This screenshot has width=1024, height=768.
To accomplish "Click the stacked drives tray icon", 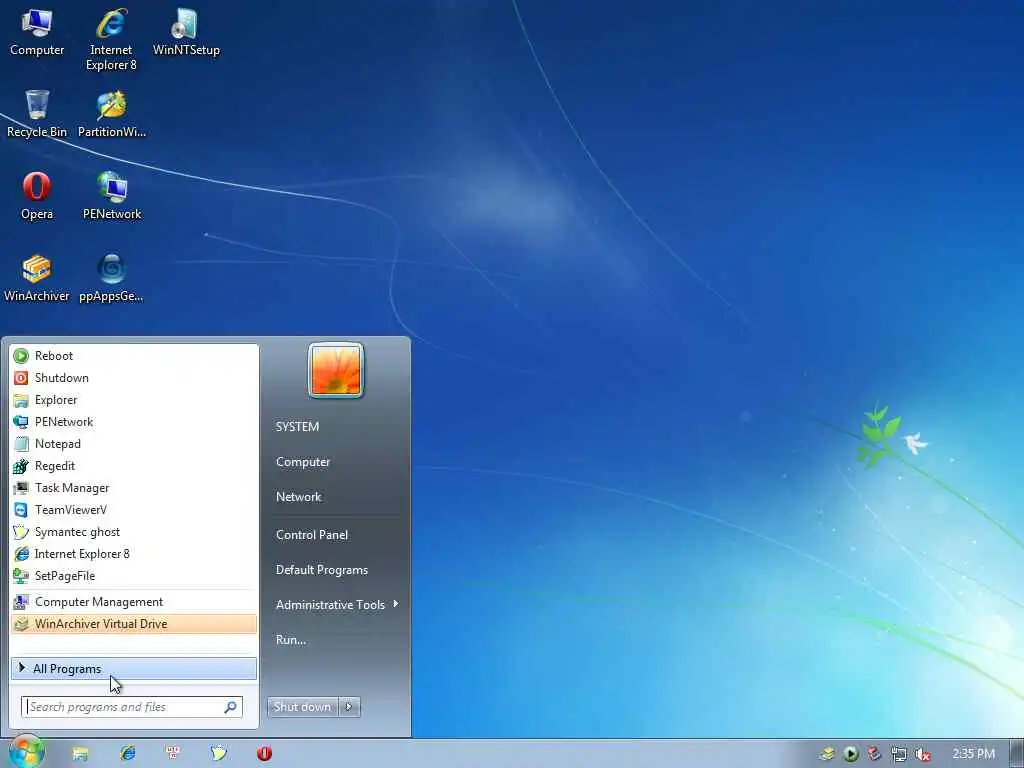I will coord(827,754).
